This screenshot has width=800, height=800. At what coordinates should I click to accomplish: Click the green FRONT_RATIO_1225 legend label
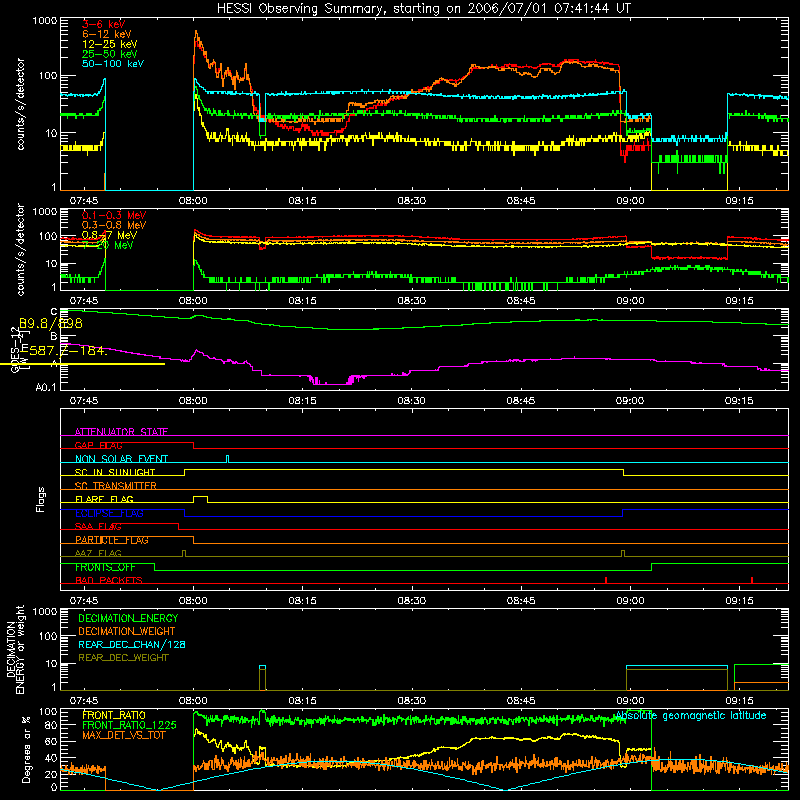tap(130, 725)
